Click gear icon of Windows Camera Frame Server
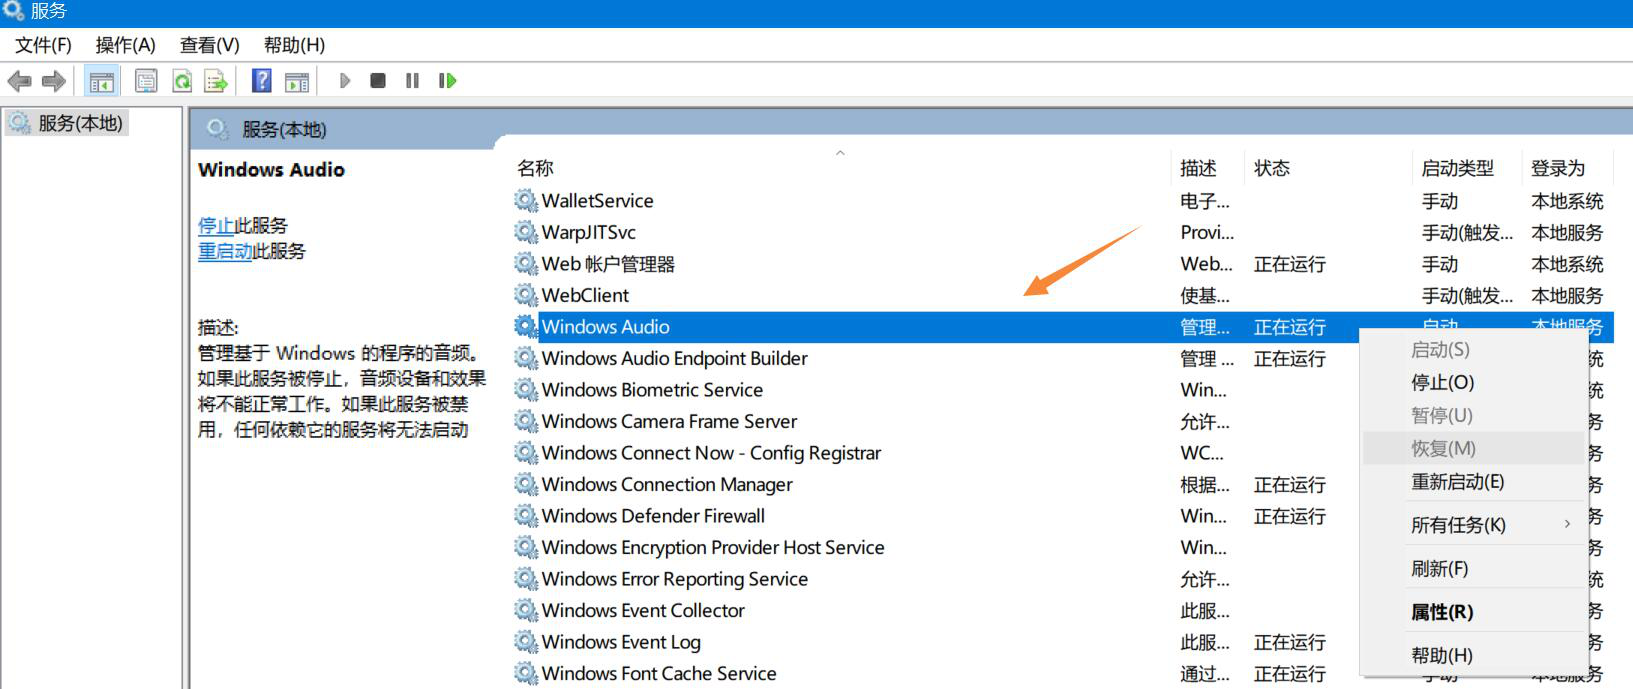This screenshot has height=689, width=1633. [x=526, y=421]
